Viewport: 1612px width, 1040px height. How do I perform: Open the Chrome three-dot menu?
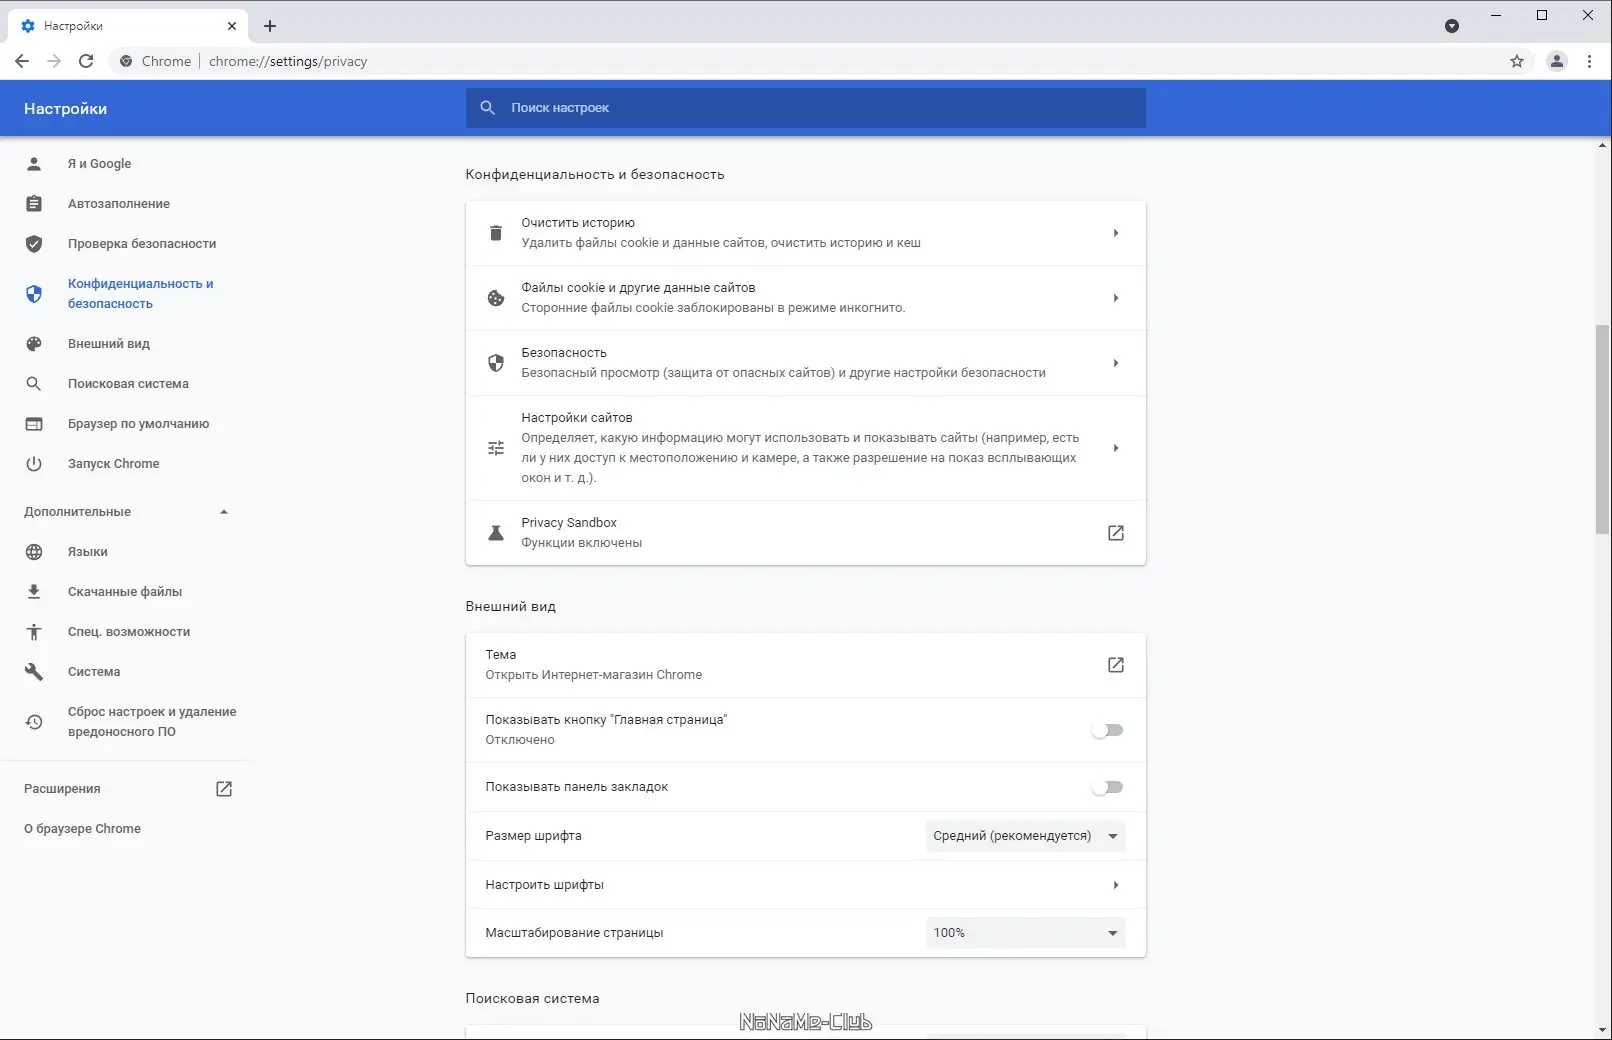click(1589, 61)
